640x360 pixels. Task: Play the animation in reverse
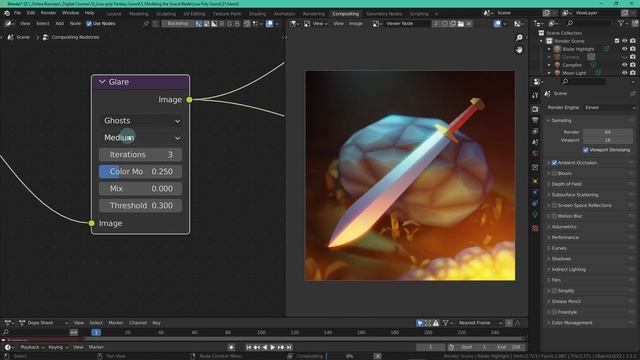pyautogui.click(x=264, y=347)
